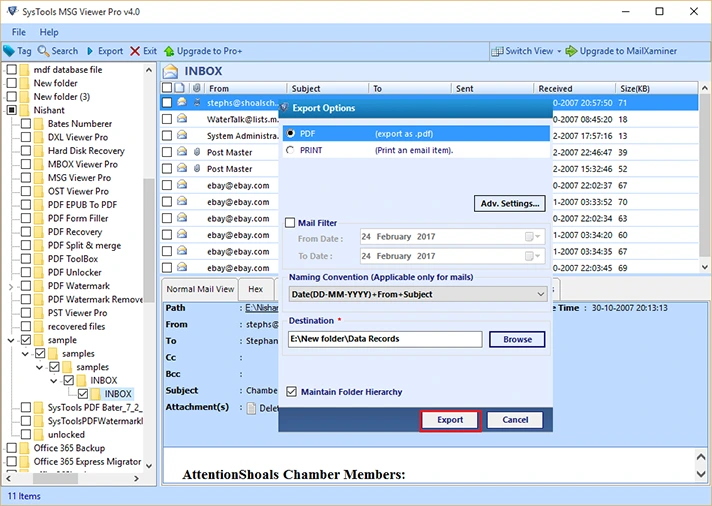Viewport: 712px width, 506px height.
Task: Click the OST Viewer Pro folder icon
Action: tap(39, 191)
